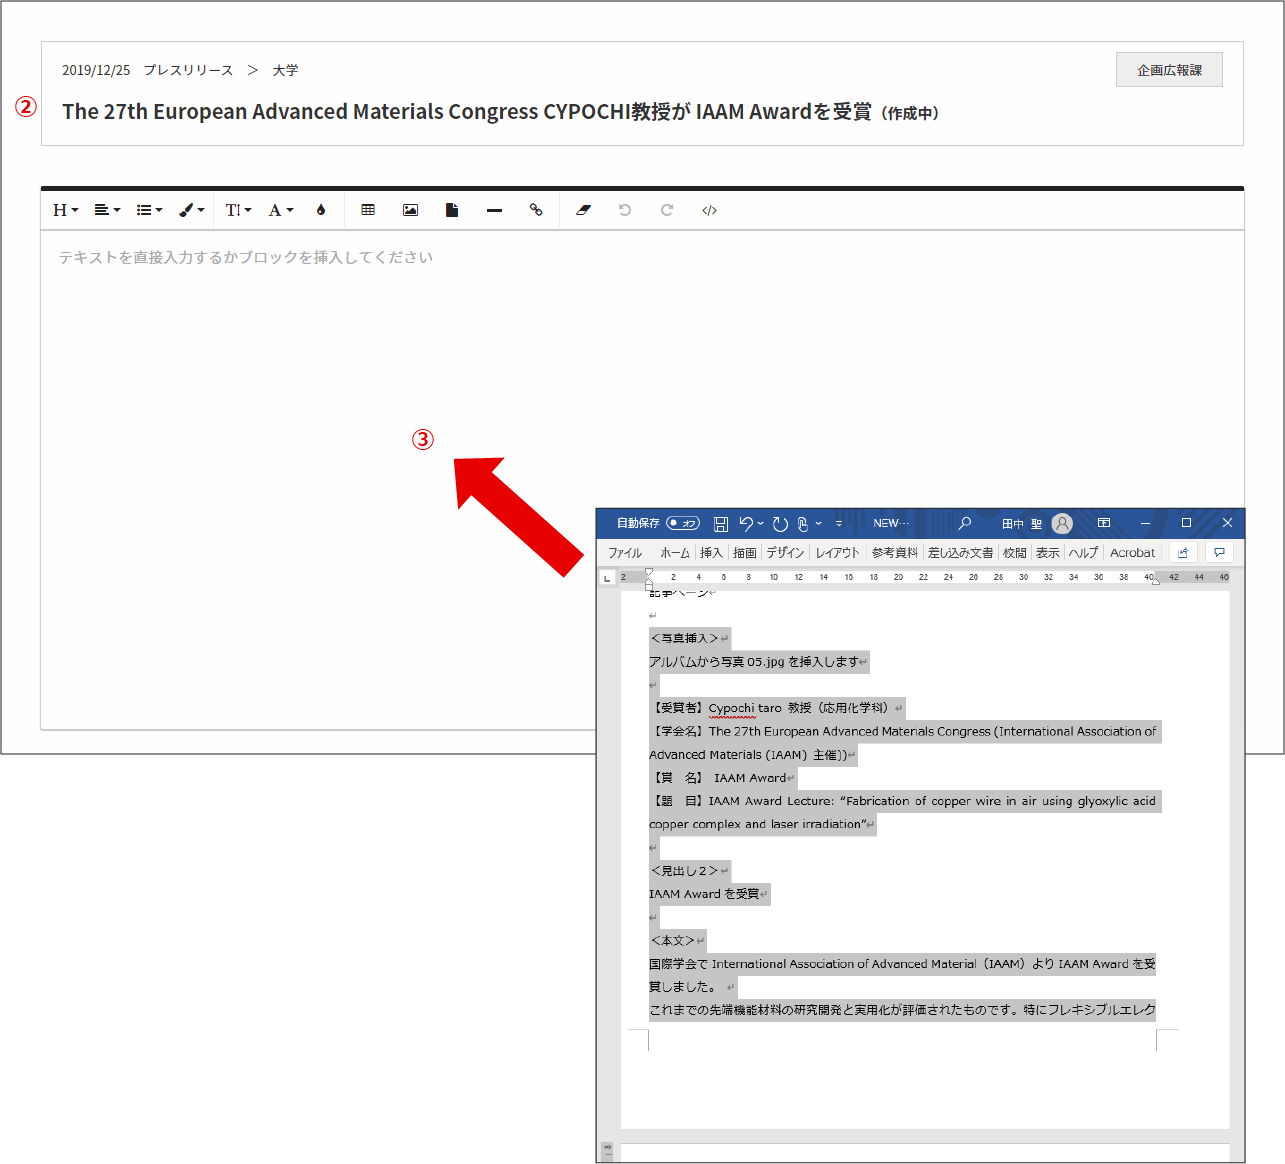Open the bullet list dropdown
The height and width of the screenshot is (1164, 1285).
click(x=149, y=210)
